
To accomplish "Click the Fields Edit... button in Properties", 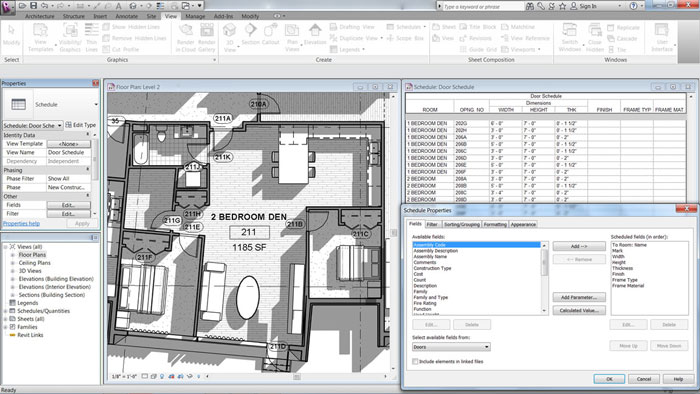I will tap(68, 205).
